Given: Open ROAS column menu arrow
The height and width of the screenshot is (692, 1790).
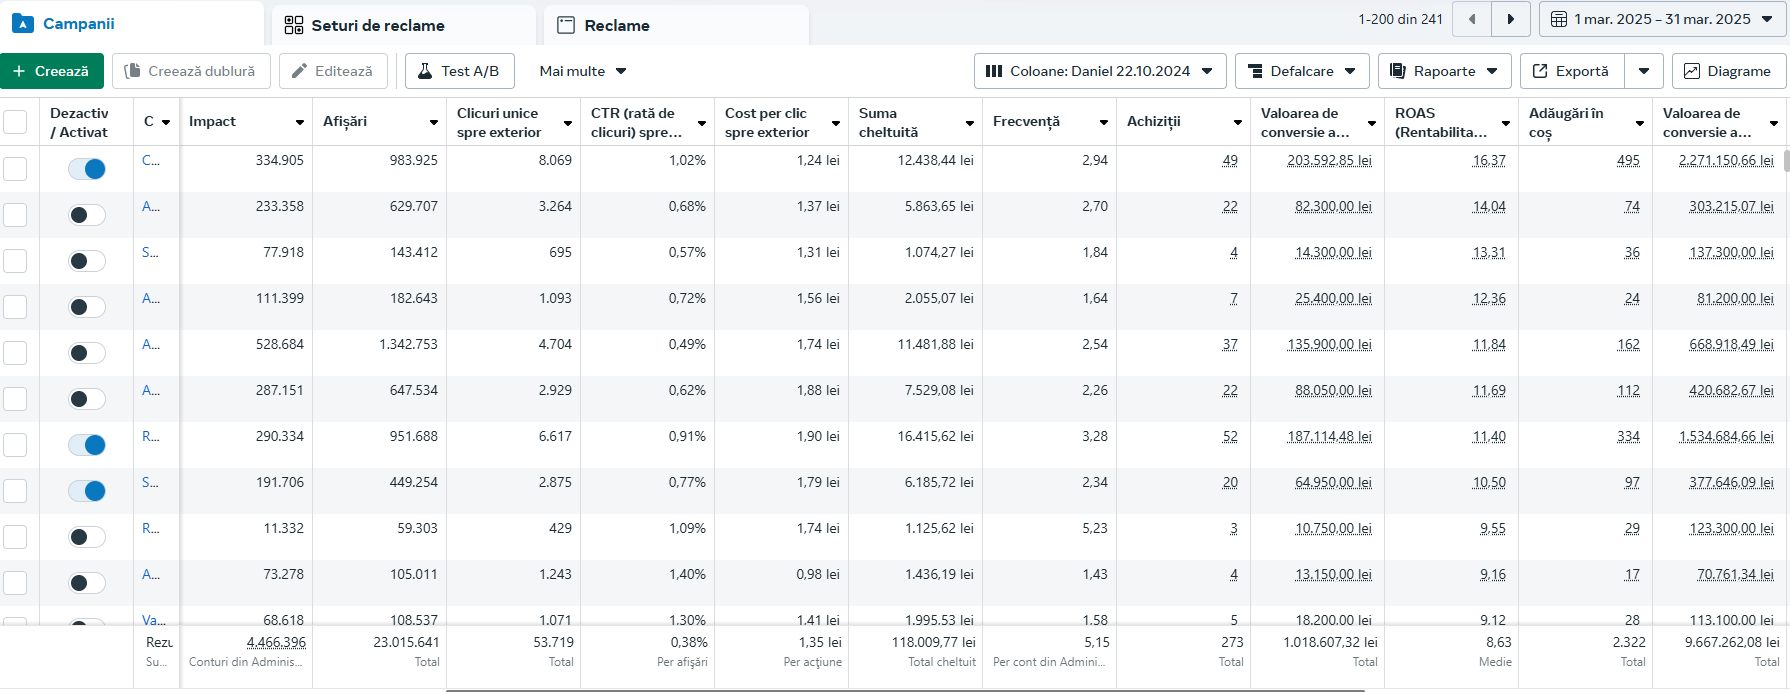Looking at the screenshot, I should (x=1505, y=122).
